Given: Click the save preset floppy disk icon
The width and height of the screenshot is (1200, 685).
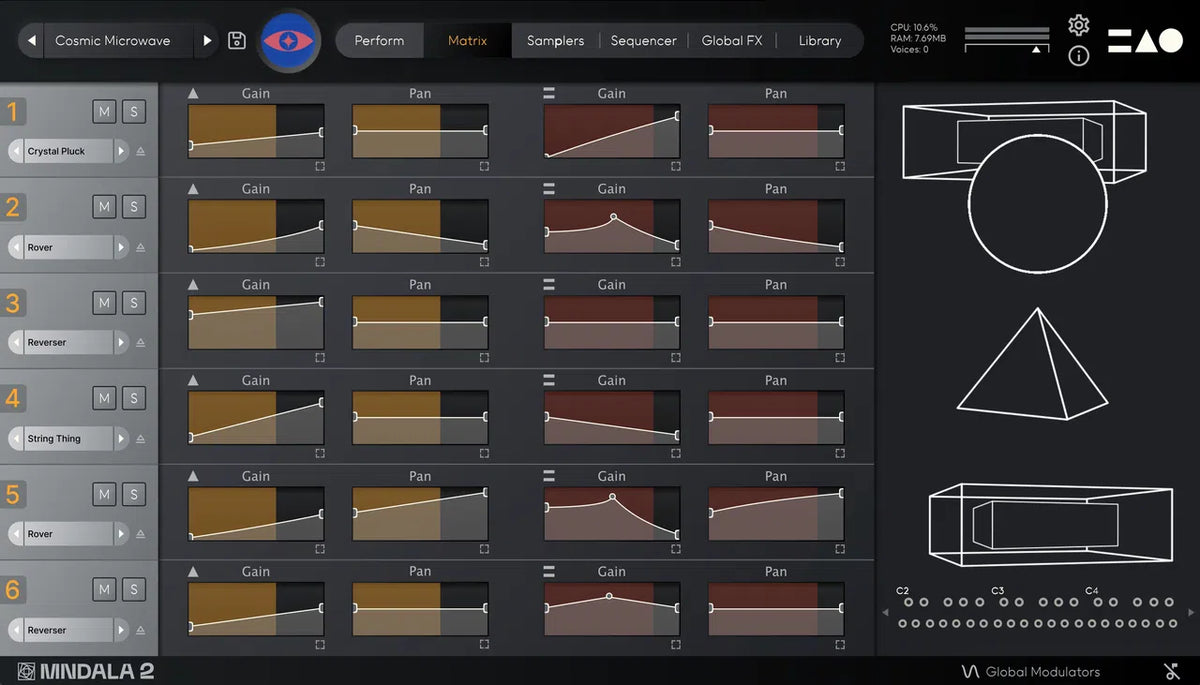Looking at the screenshot, I should [237, 41].
